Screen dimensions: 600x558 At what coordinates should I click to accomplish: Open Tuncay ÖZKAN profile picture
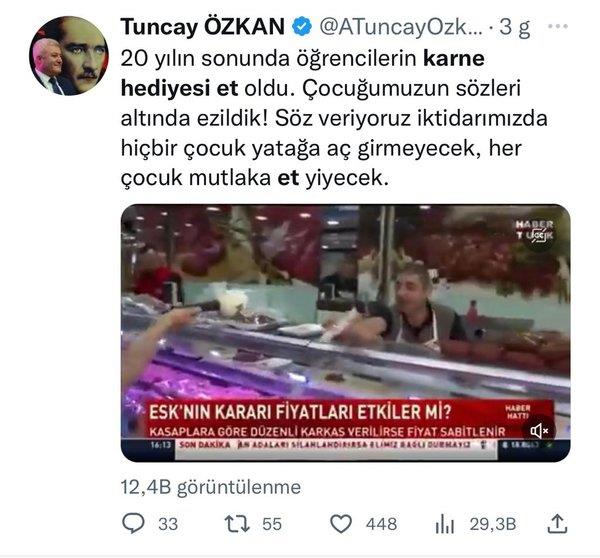(69, 56)
